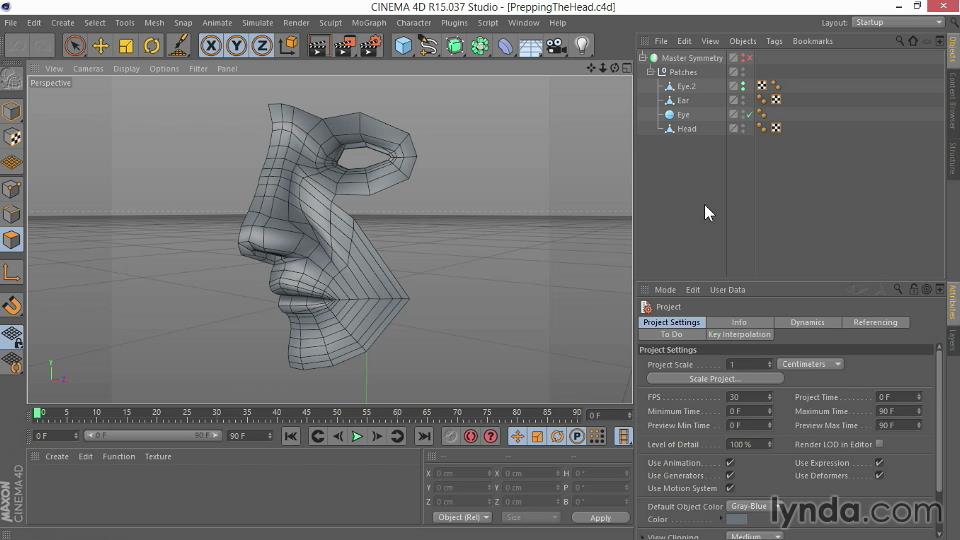Add a Cube primitive object

pos(403,46)
